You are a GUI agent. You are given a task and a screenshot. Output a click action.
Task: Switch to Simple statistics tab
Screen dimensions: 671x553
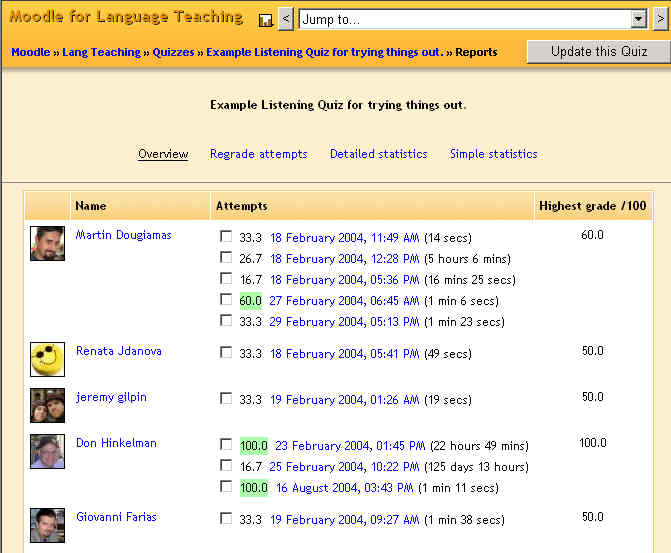click(493, 154)
